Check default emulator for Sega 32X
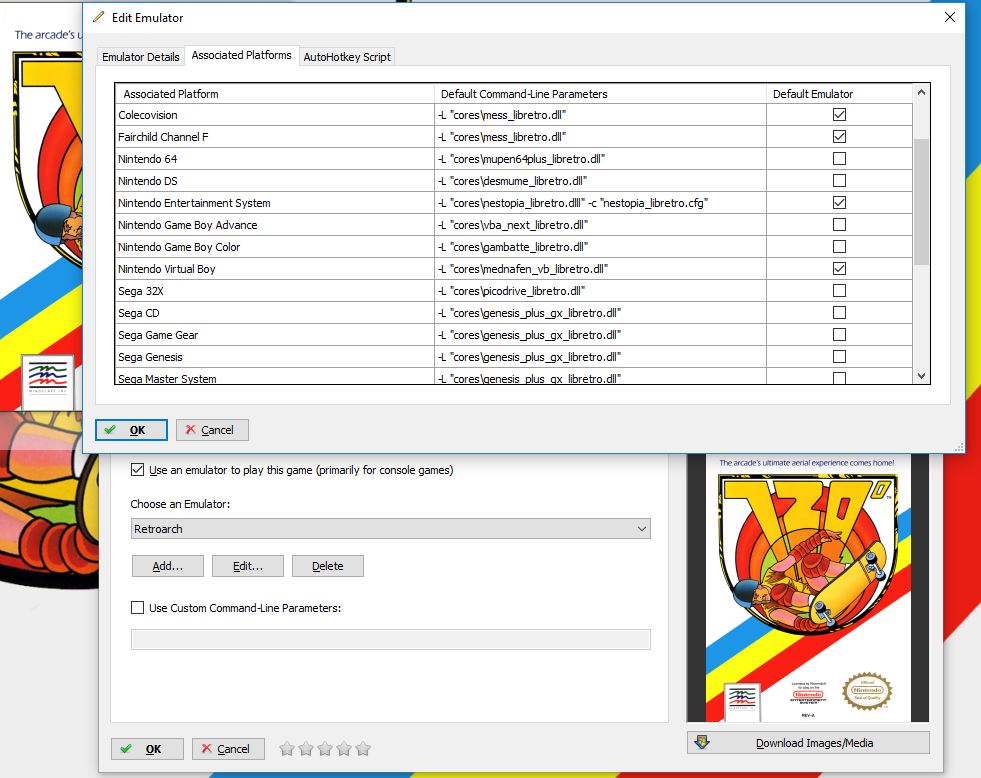Viewport: 981px width, 778px height. click(x=839, y=290)
